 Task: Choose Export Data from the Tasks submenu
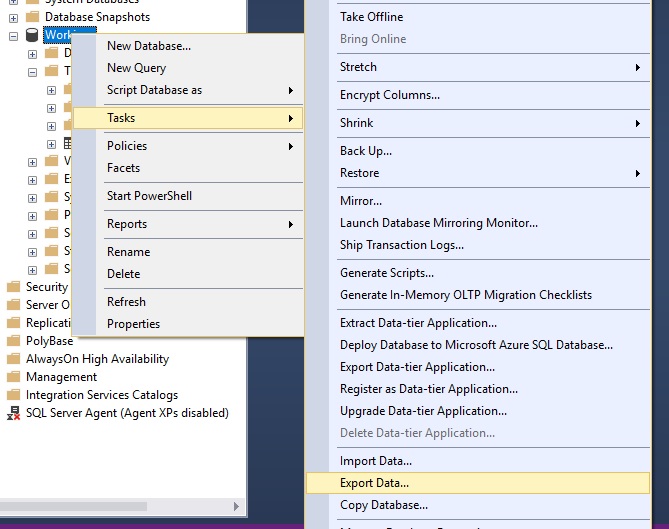click(374, 483)
